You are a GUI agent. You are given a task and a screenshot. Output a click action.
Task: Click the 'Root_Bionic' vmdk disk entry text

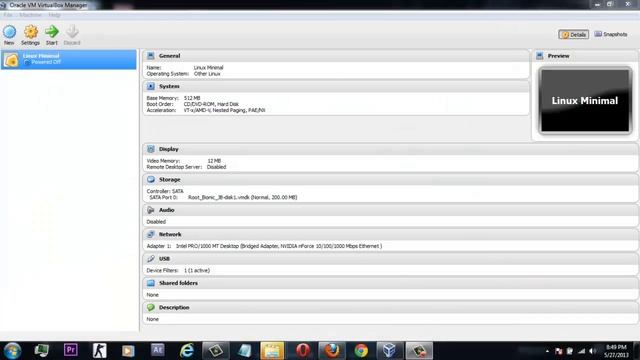(242, 198)
